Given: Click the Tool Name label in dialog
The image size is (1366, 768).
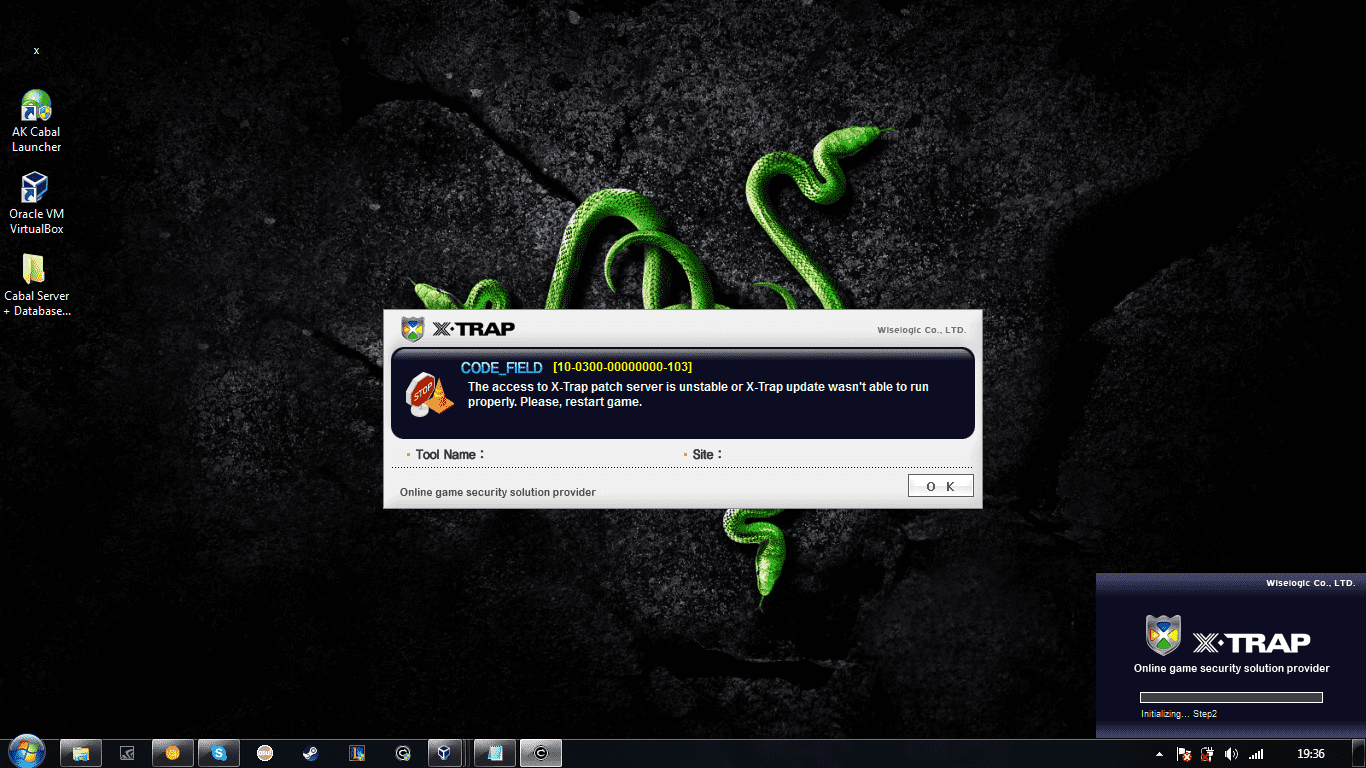Looking at the screenshot, I should (x=449, y=454).
